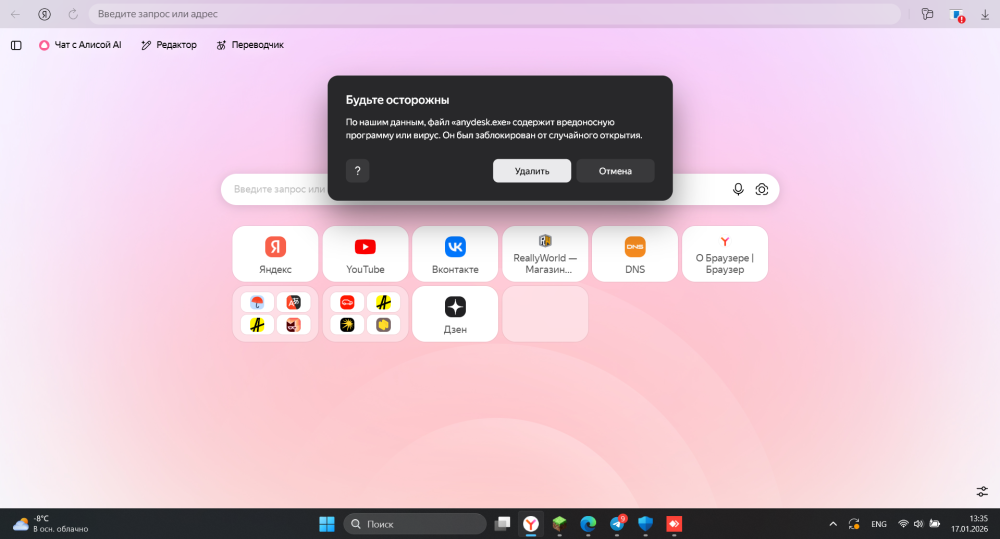Reload the page with the refresh icon
The width and height of the screenshot is (1000, 539).
click(x=73, y=14)
